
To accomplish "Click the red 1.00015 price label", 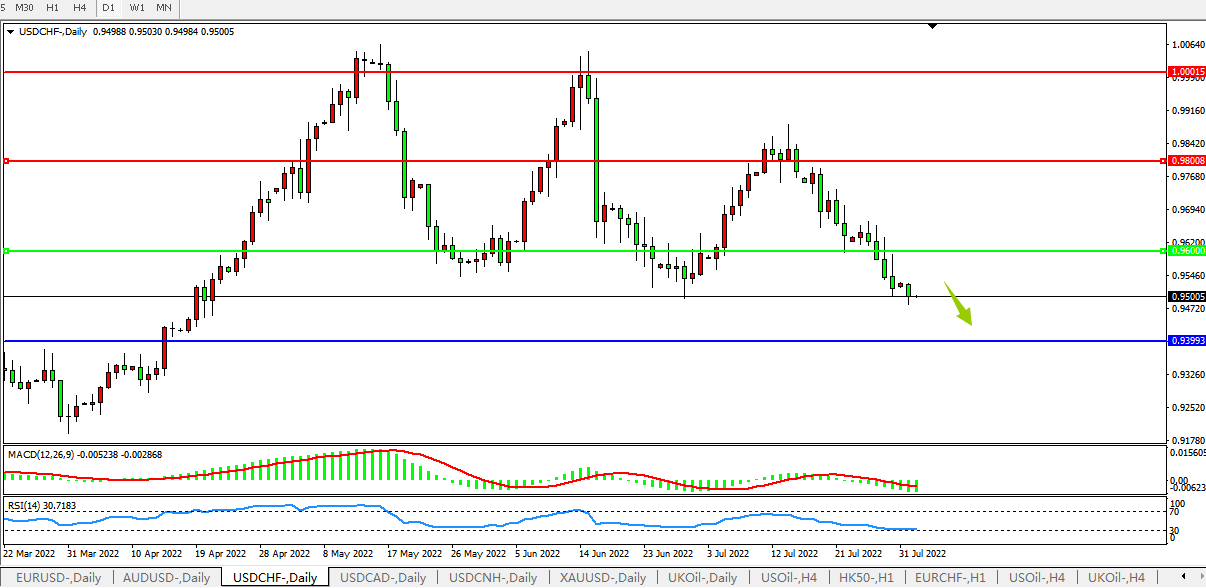I will [x=1186, y=72].
